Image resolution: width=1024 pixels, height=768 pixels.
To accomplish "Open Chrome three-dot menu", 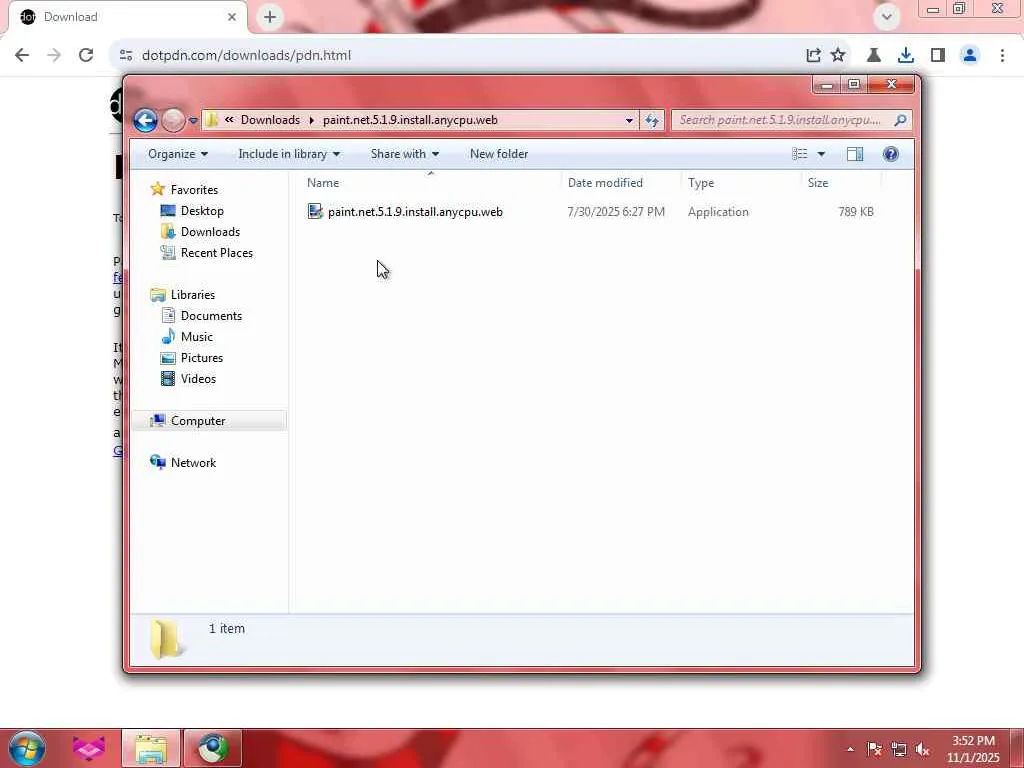I will tap(1002, 55).
